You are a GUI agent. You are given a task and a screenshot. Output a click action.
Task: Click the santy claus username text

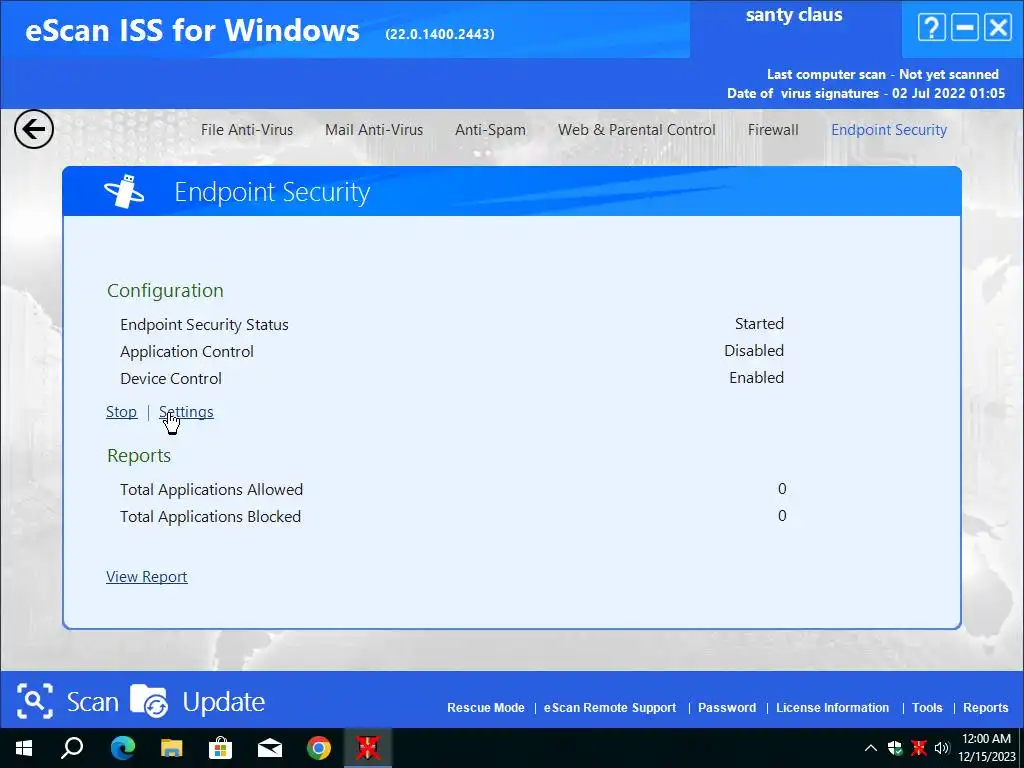794,15
